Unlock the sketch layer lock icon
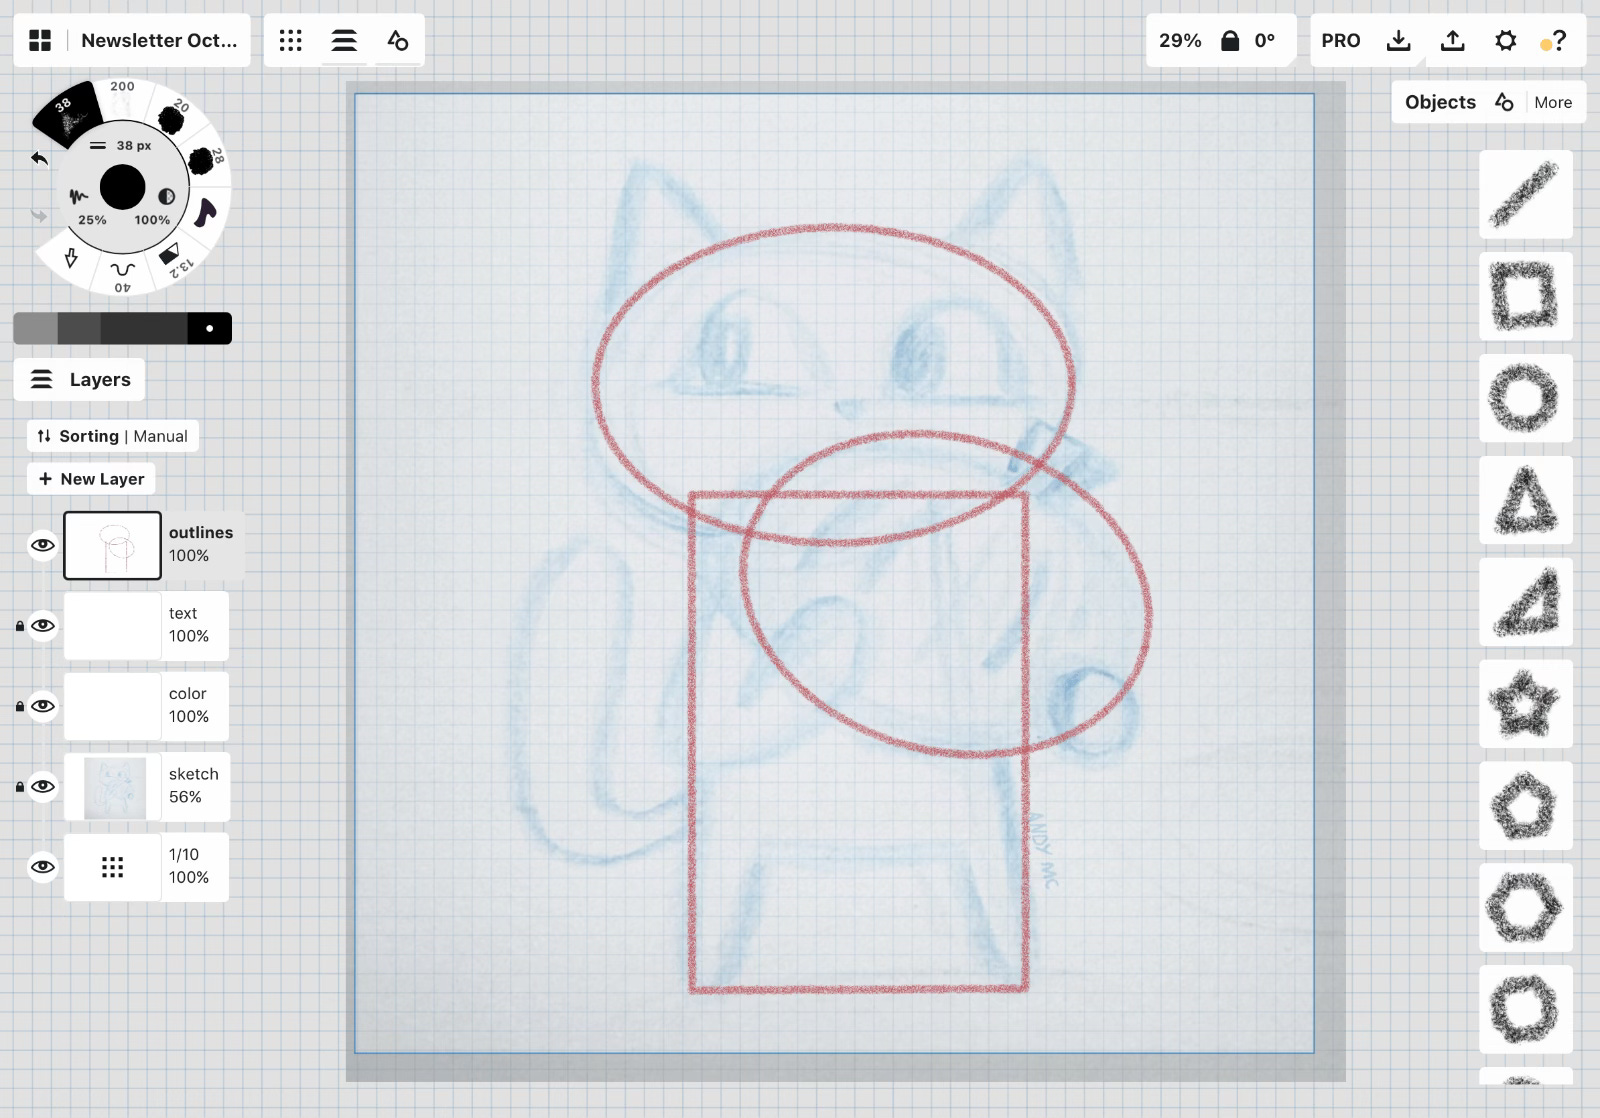This screenshot has height=1118, width=1600. coord(19,787)
